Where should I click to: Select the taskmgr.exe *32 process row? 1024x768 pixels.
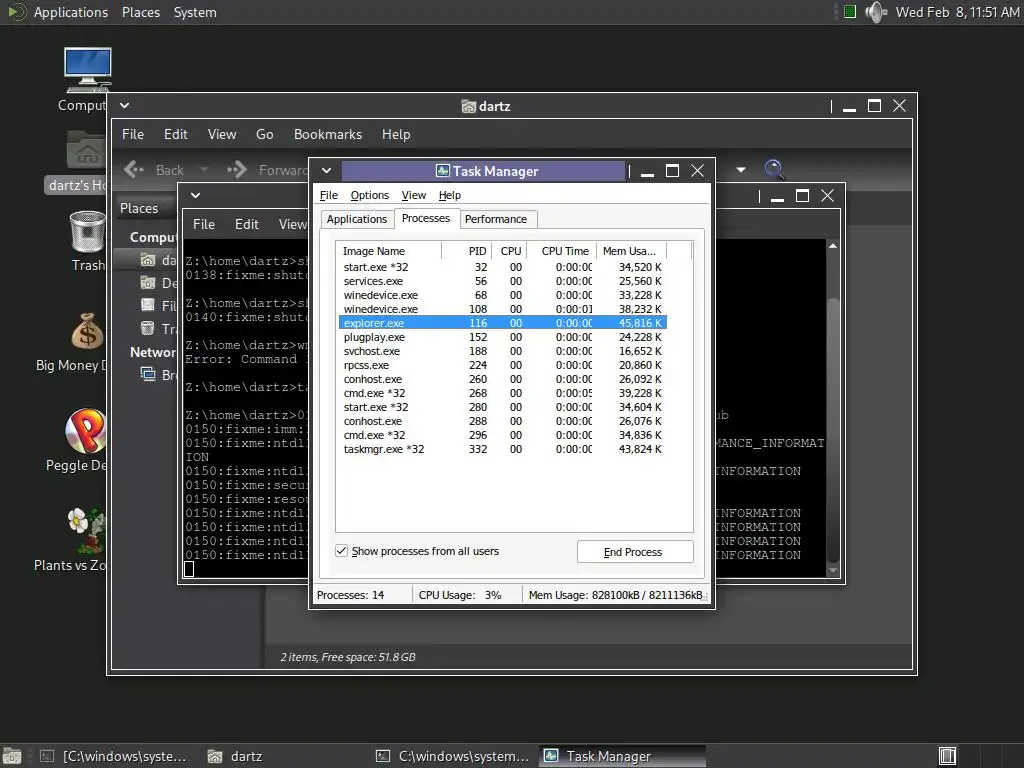(502, 449)
